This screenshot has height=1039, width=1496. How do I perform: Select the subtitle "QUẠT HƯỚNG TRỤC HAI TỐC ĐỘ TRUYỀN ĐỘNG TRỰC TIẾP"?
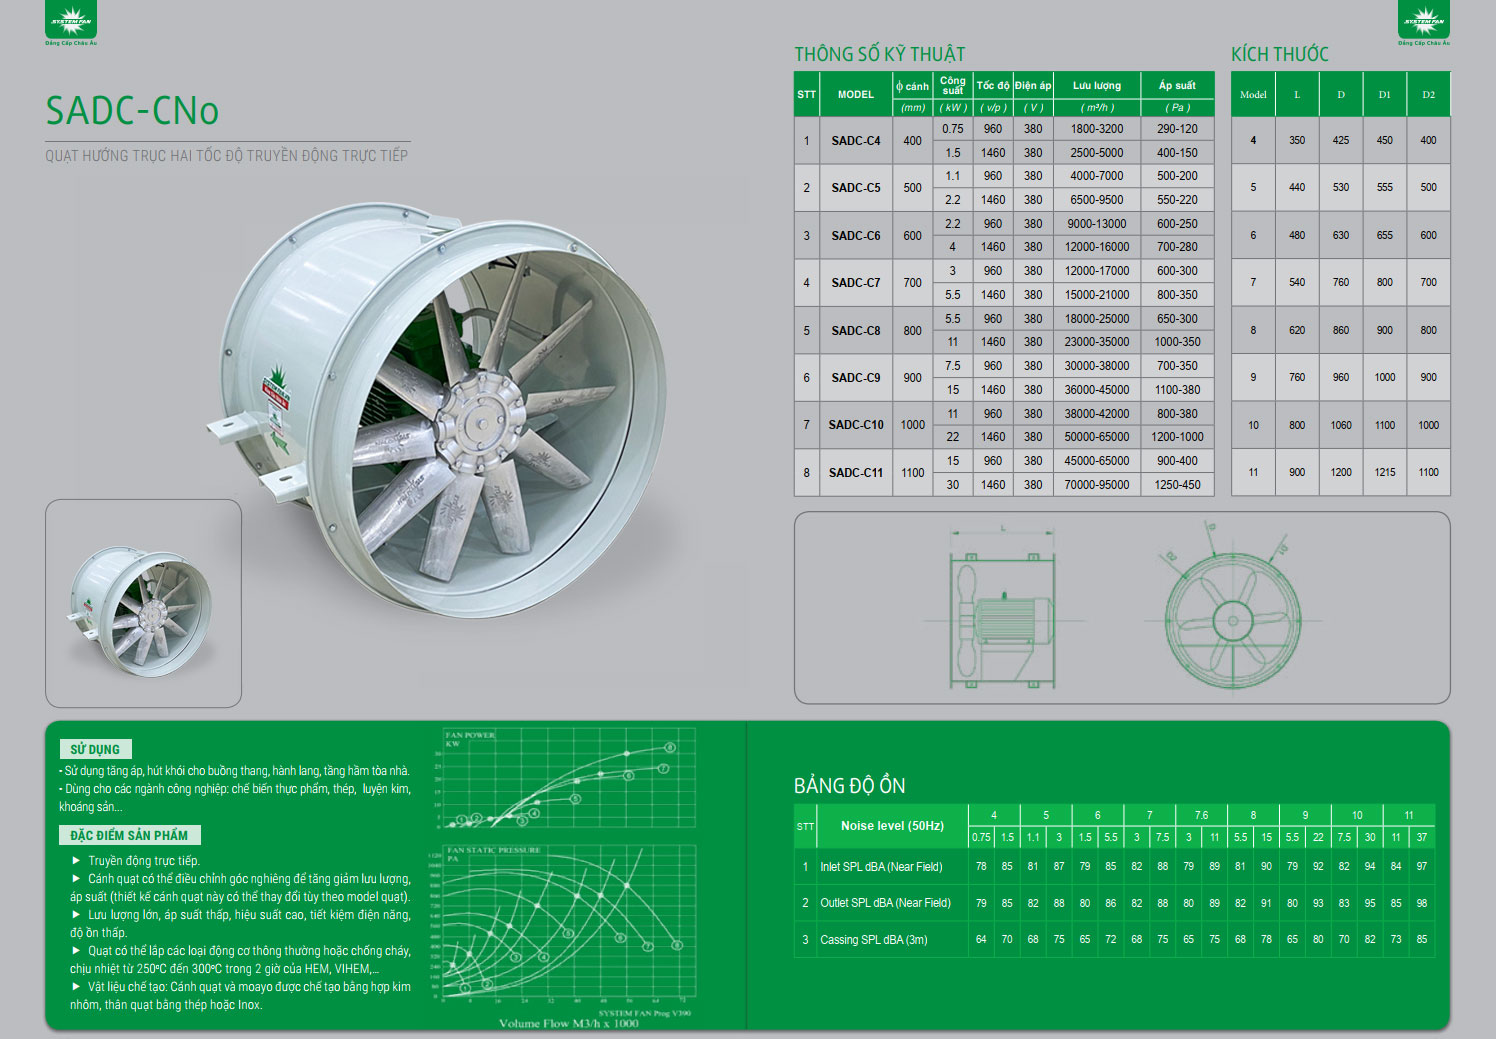click(x=227, y=155)
